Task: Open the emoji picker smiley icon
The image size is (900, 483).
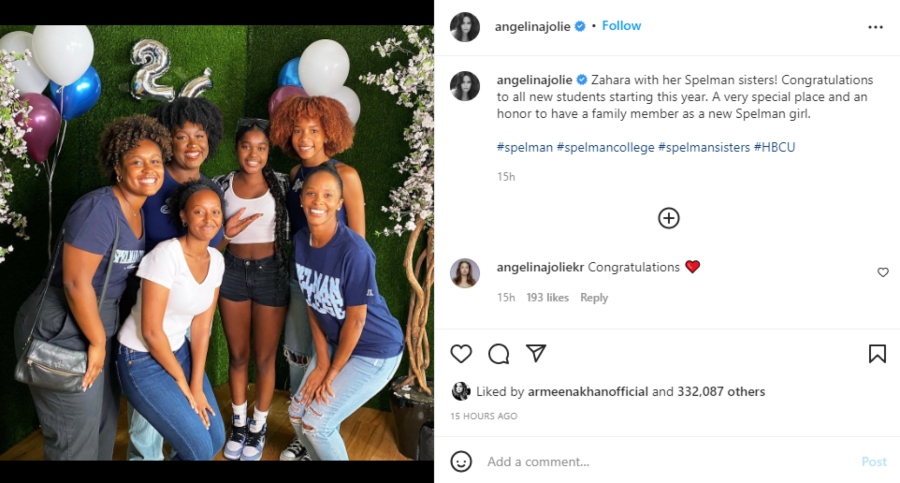Action: (x=461, y=461)
